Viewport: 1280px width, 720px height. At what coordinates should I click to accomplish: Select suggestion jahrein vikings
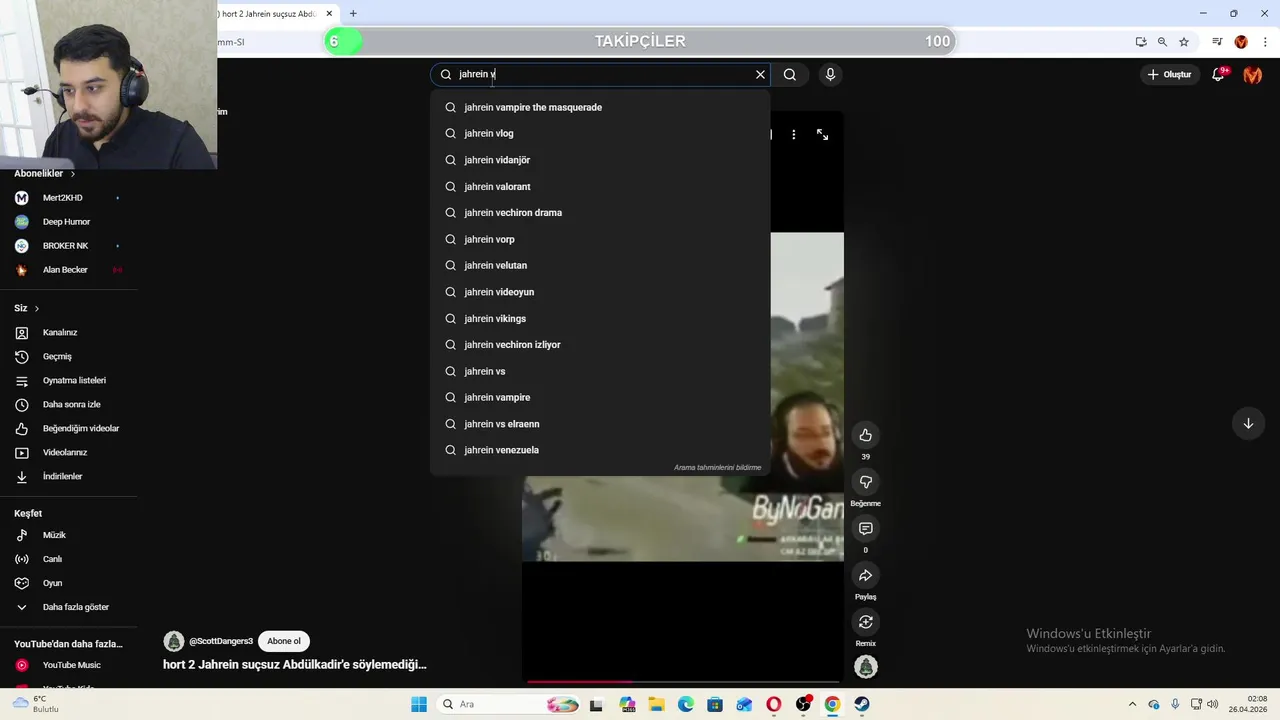[600, 318]
